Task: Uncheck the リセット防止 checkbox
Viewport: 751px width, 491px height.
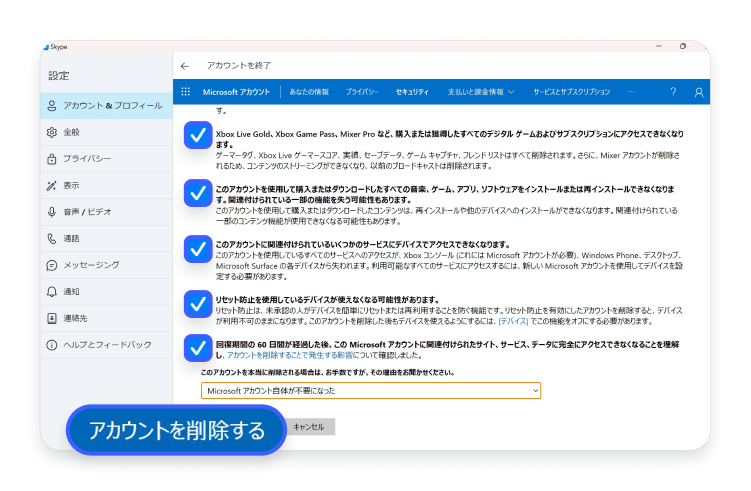Action: [198, 304]
